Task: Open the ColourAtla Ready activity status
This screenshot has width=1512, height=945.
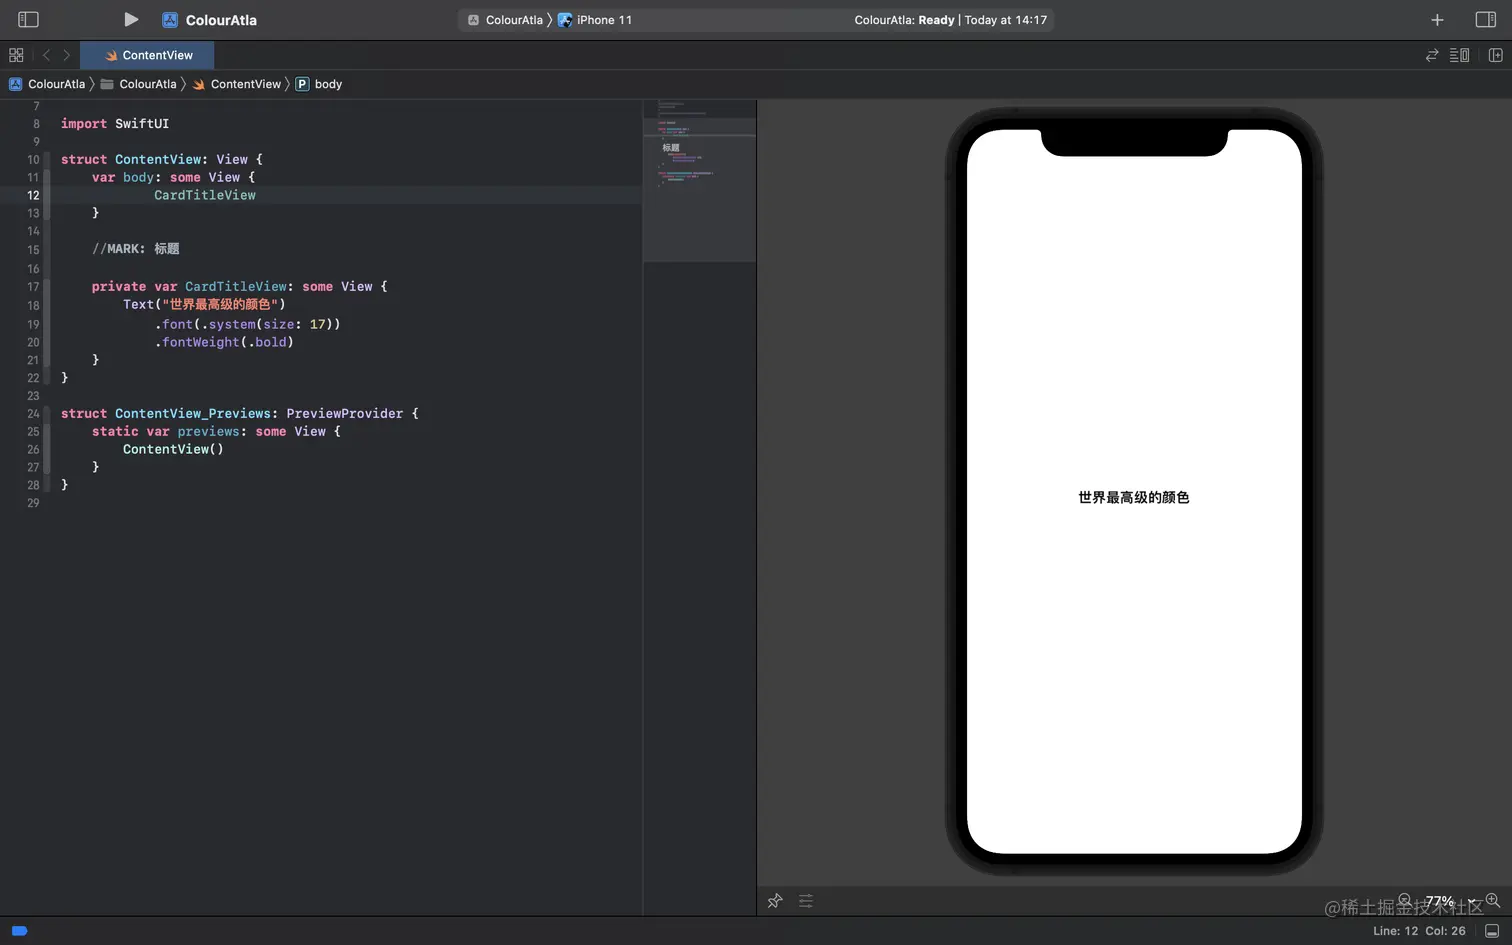Action: 950,20
